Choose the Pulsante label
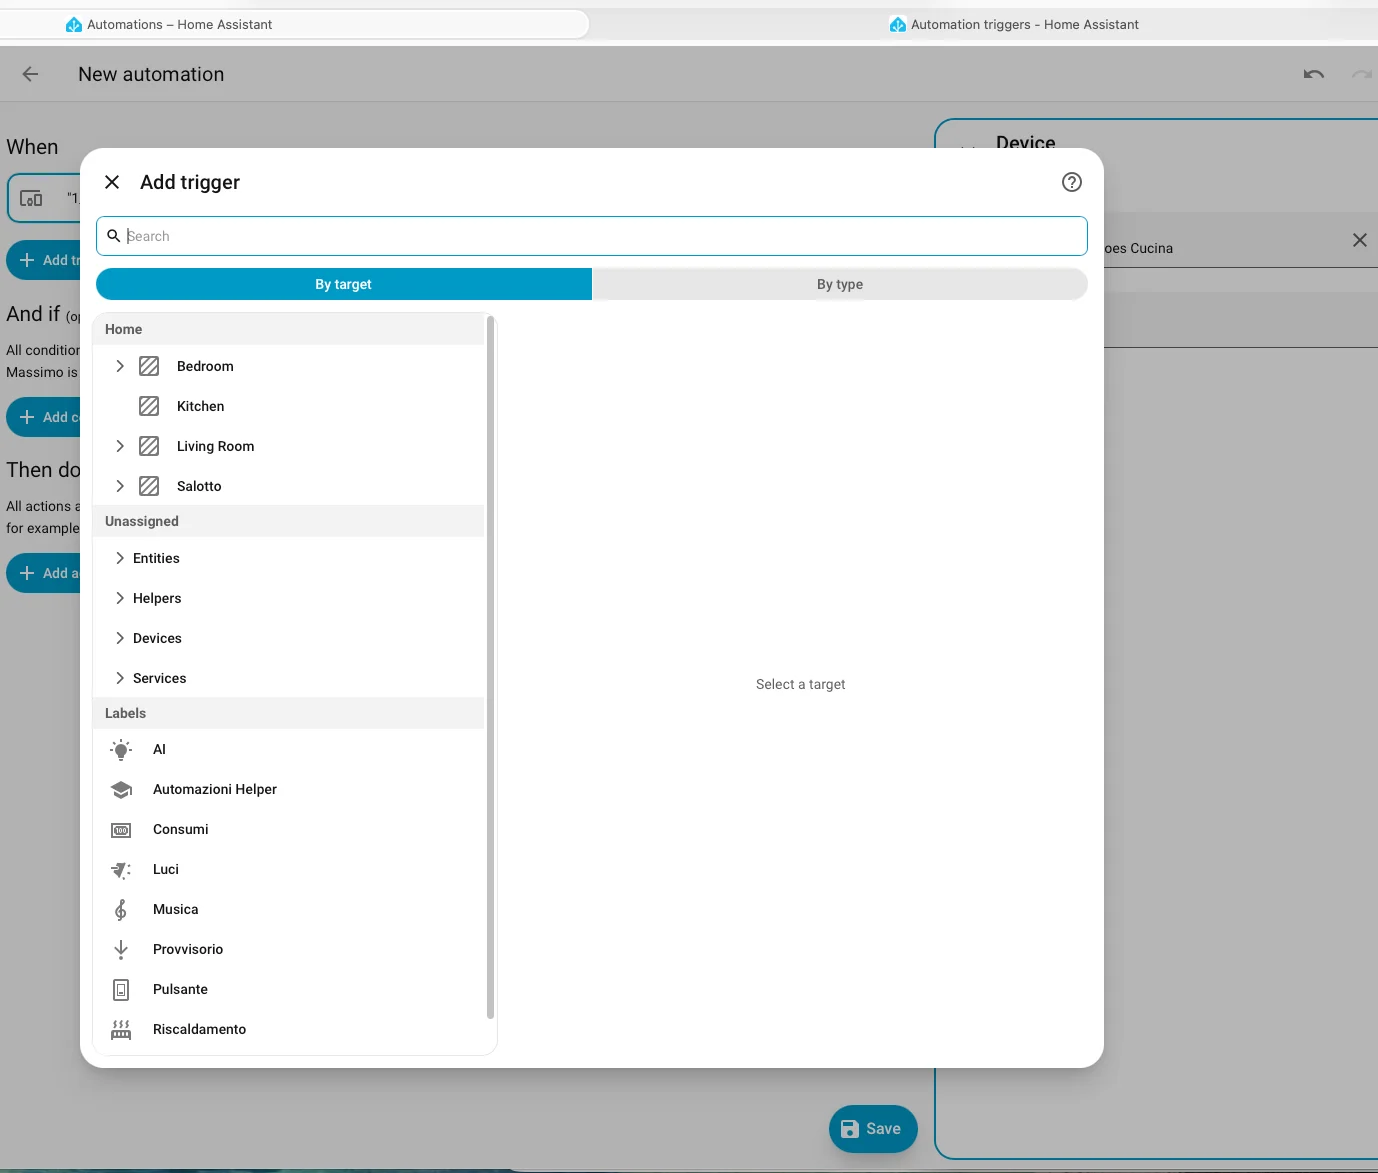 pyautogui.click(x=289, y=989)
